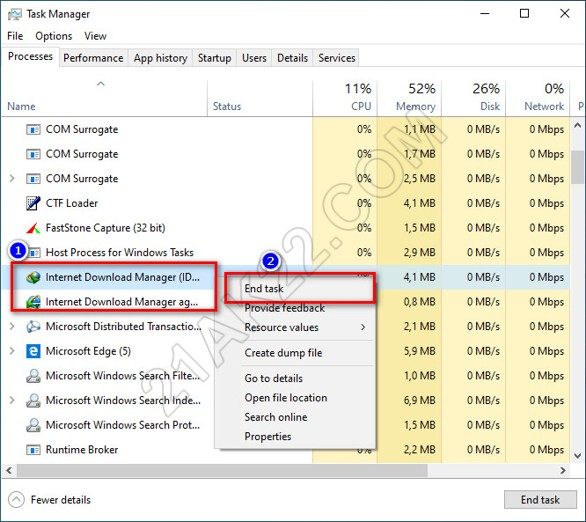Switch to the Services tab
The height and width of the screenshot is (522, 586).
pyautogui.click(x=337, y=58)
